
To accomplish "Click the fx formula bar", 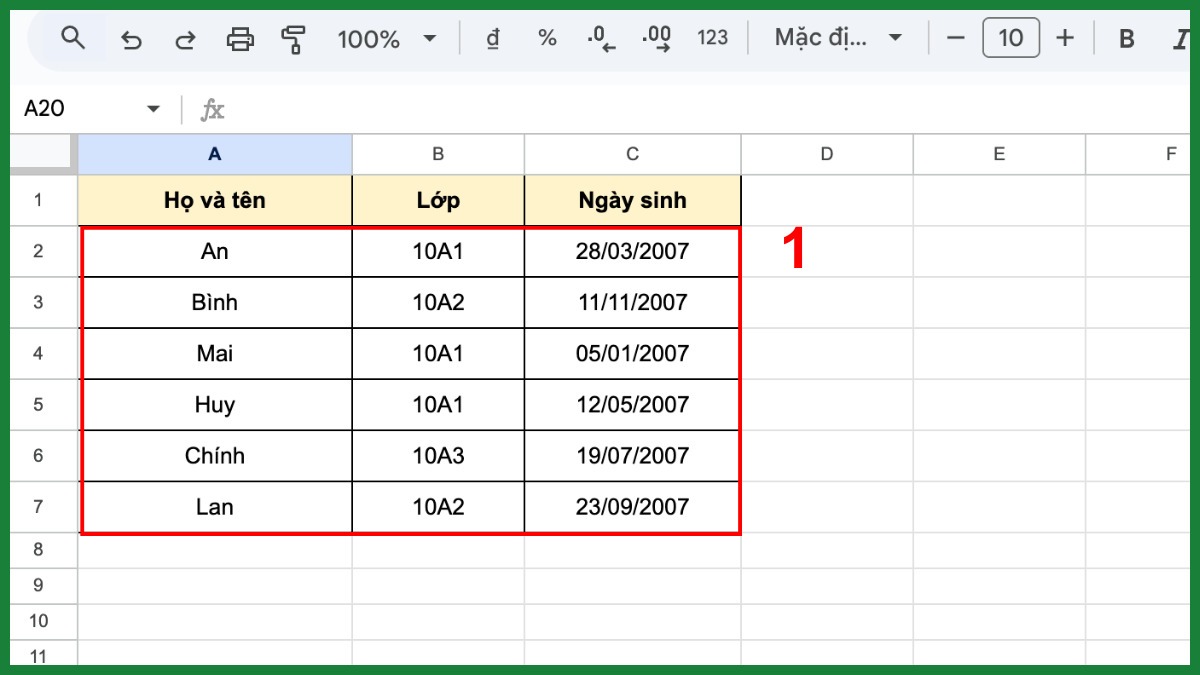I will click(x=213, y=107).
